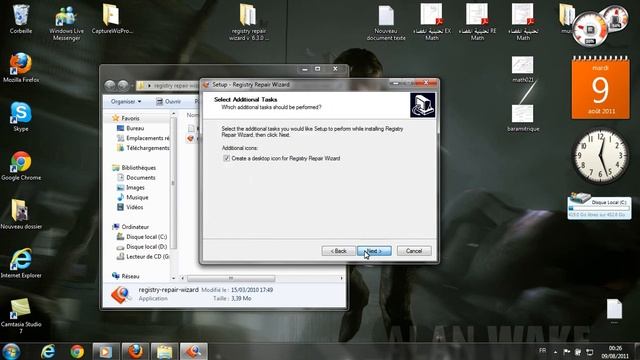Open Lecteur de CD in Explorer sidebar
640x360 pixels.
(143, 256)
